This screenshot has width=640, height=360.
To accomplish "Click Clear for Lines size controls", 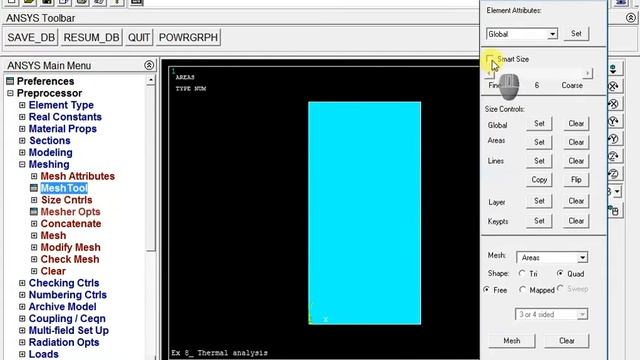I will click(576, 161).
